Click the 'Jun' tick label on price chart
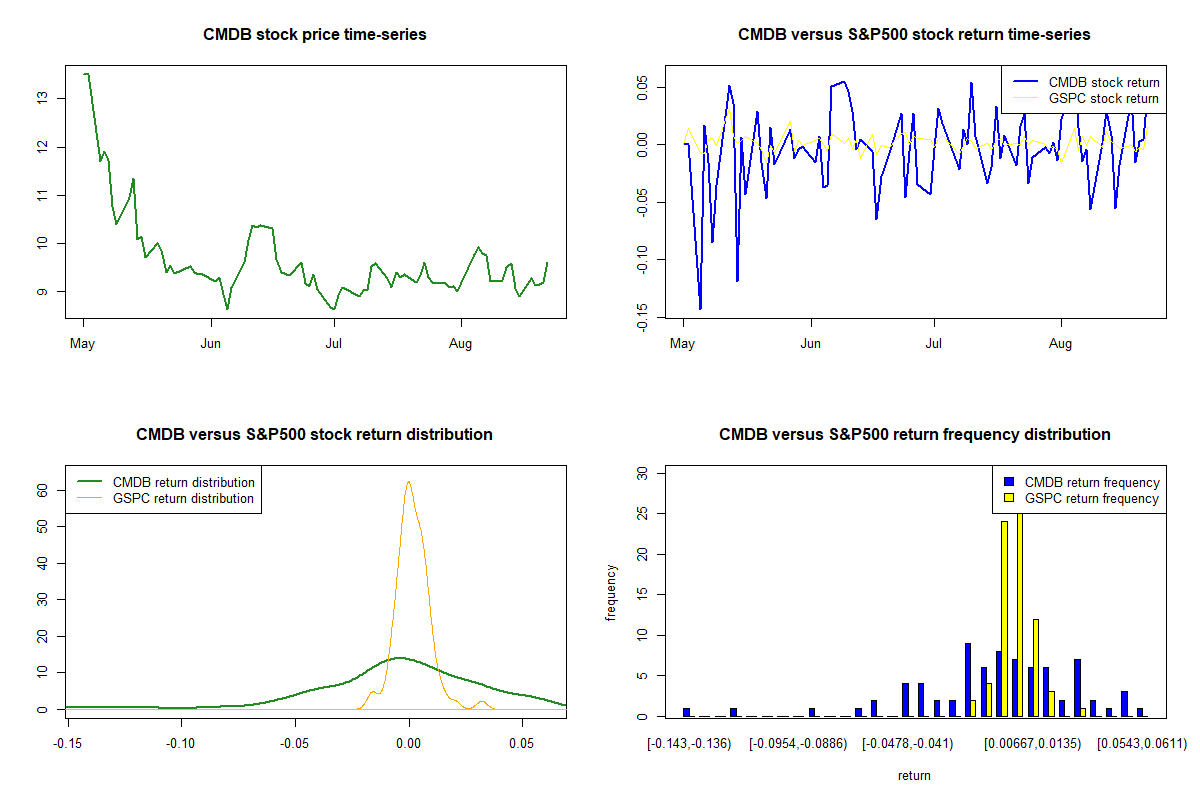 coord(211,344)
